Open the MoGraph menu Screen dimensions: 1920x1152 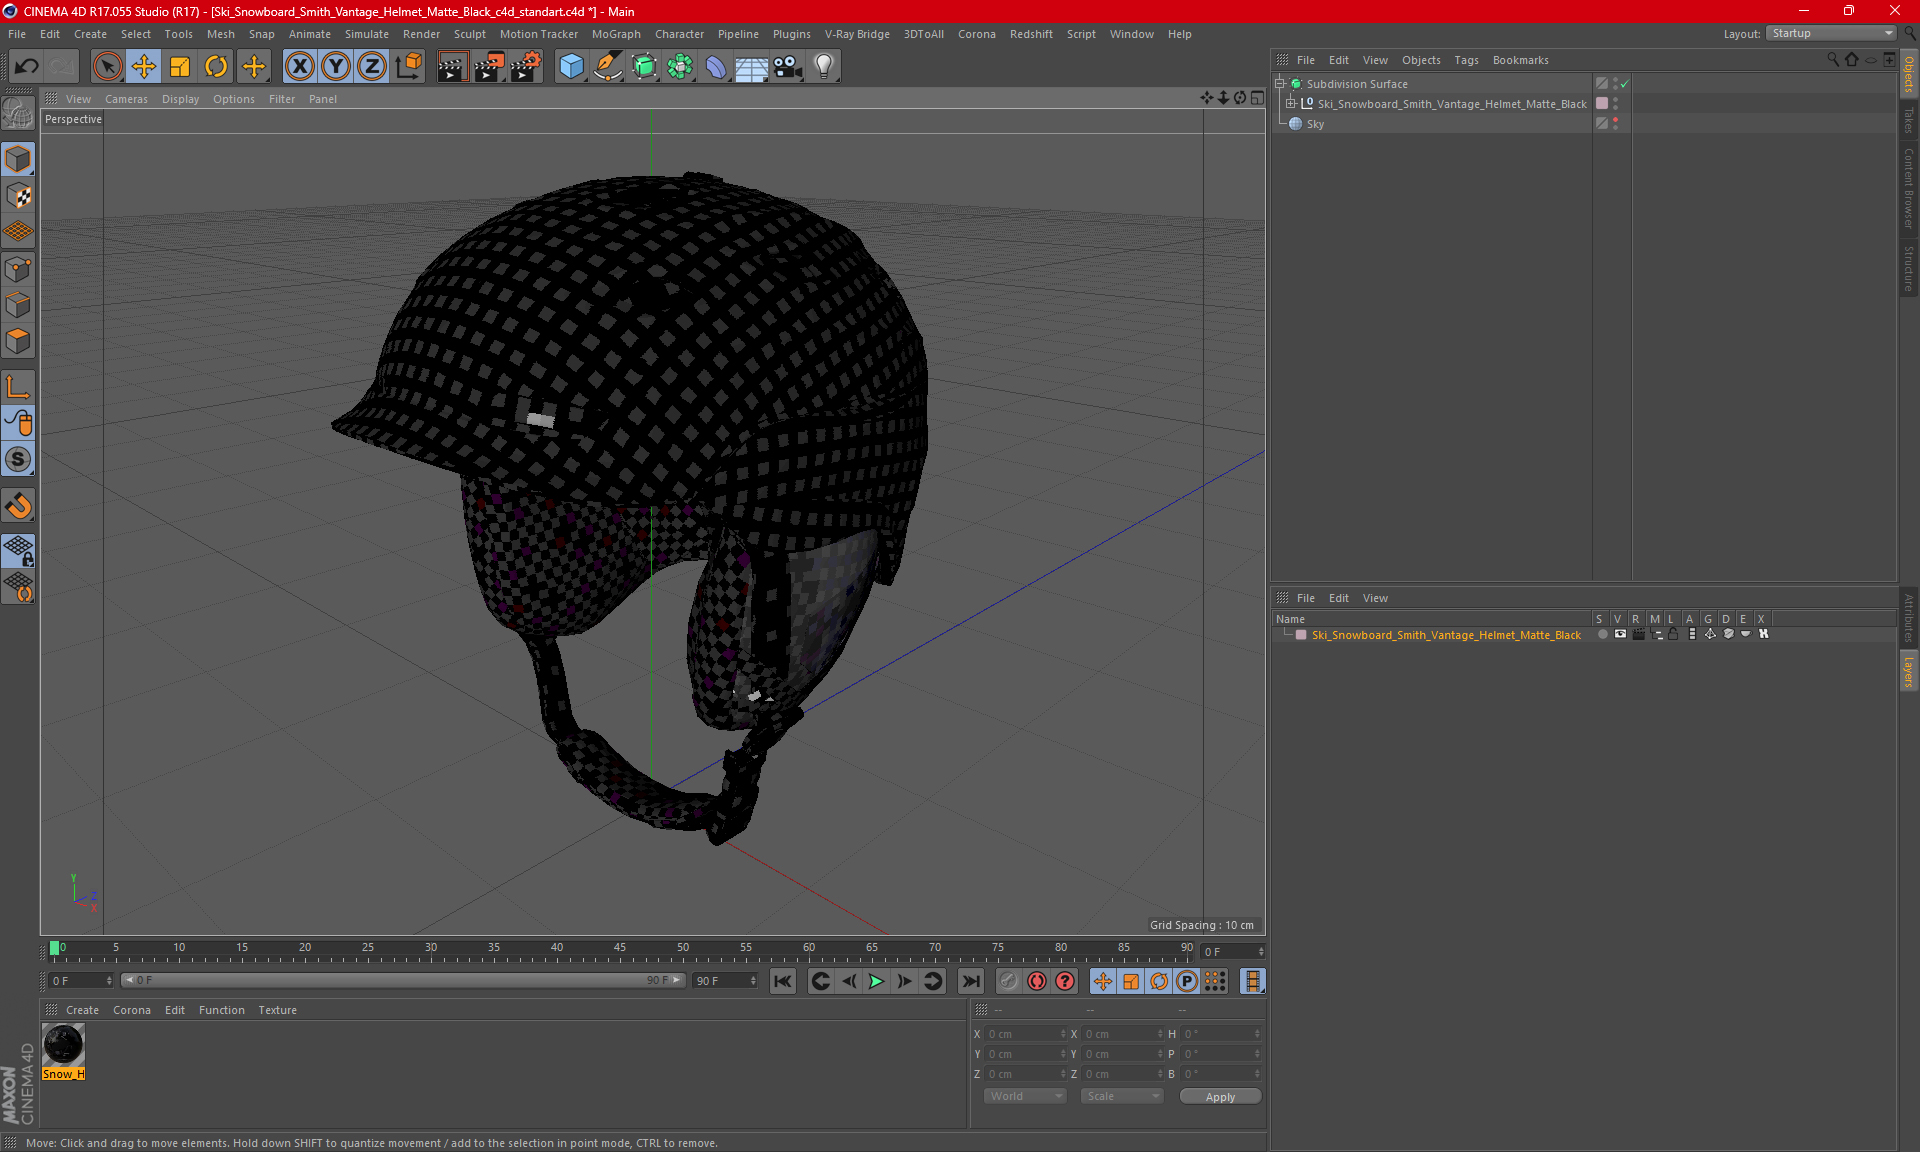click(616, 34)
